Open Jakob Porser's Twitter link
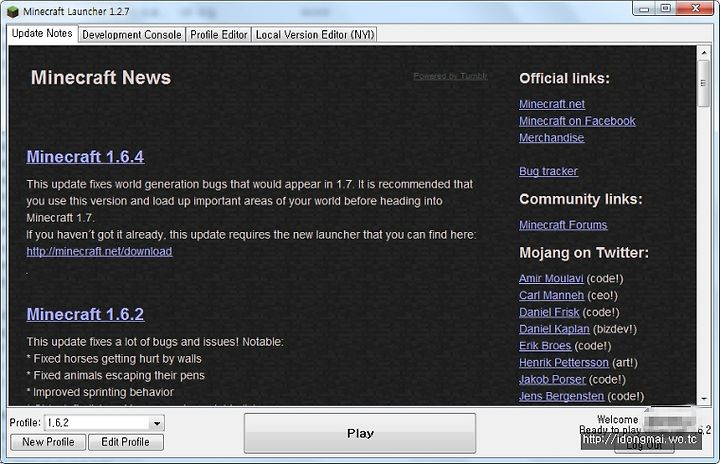 coord(552,379)
